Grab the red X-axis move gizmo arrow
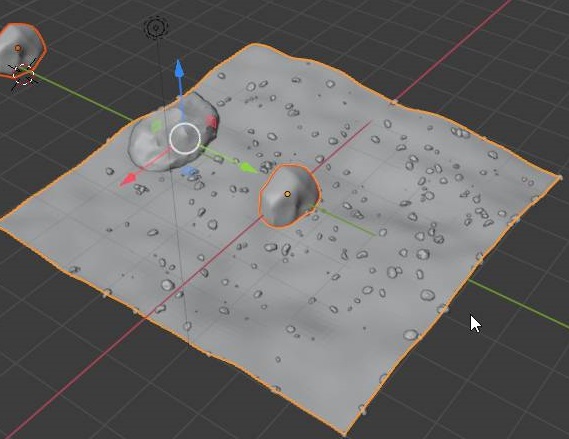 tap(128, 179)
